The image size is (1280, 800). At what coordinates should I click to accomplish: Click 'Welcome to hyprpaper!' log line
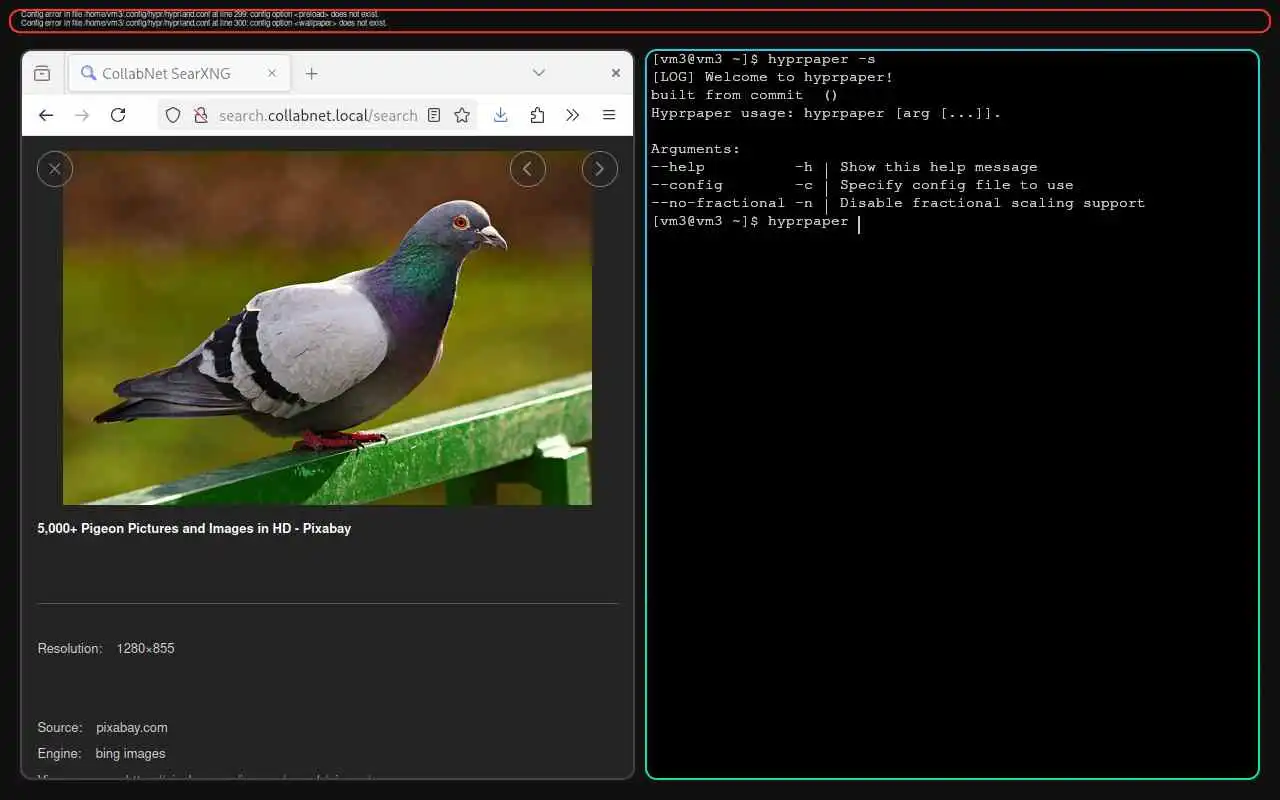pyautogui.click(x=772, y=77)
